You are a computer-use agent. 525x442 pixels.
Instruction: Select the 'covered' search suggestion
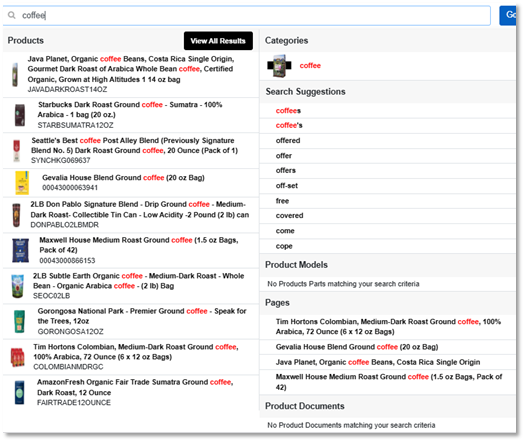coord(289,215)
